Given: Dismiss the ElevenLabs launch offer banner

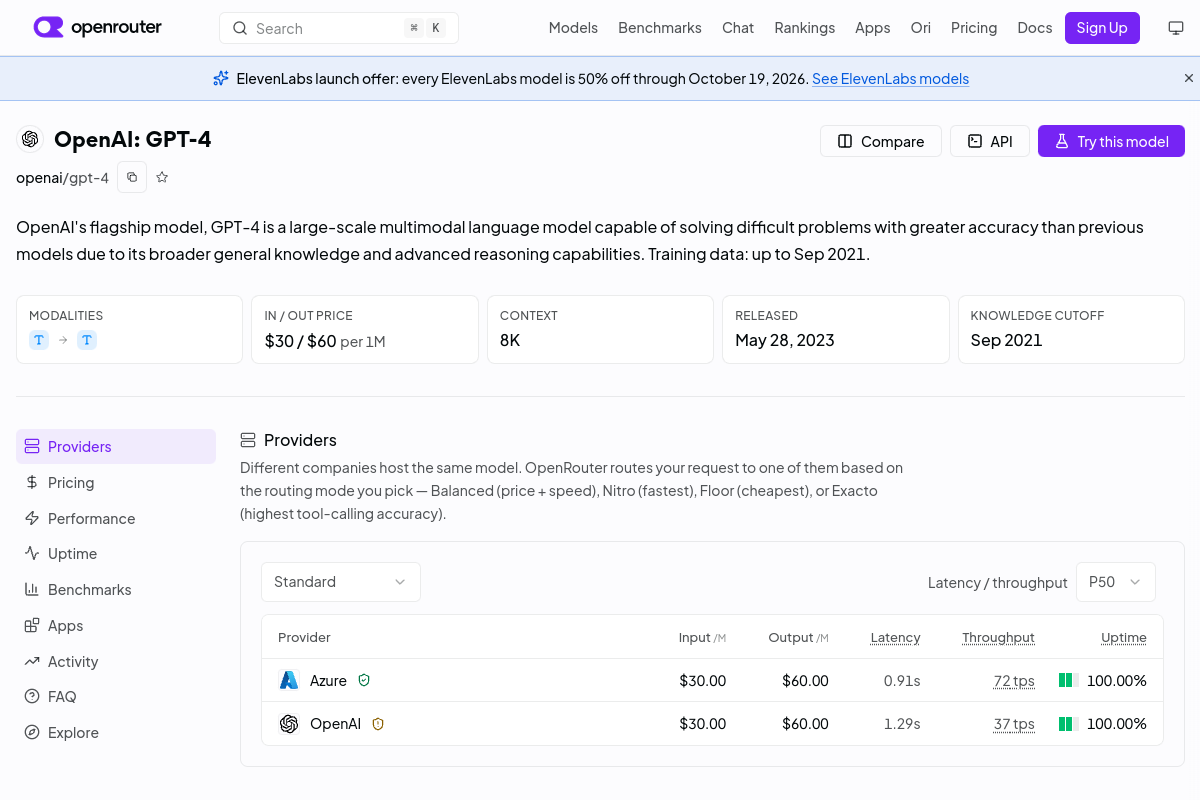Looking at the screenshot, I should click(1189, 78).
